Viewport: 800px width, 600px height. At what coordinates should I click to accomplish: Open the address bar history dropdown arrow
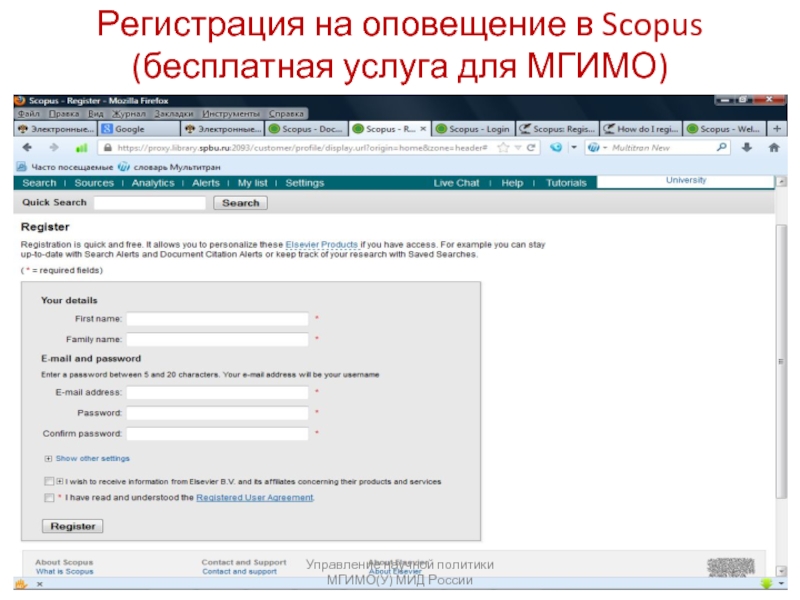point(518,148)
